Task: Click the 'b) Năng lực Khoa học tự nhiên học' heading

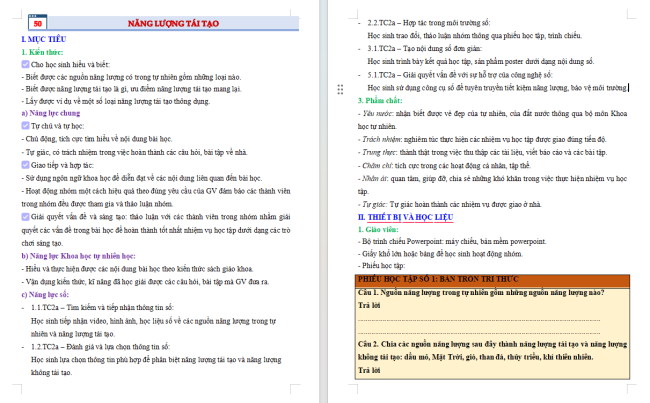Action: [78, 256]
